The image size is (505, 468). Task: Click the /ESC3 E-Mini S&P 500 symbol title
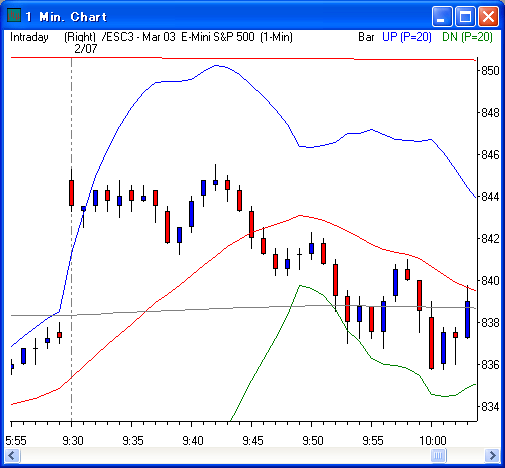pyautogui.click(x=197, y=37)
